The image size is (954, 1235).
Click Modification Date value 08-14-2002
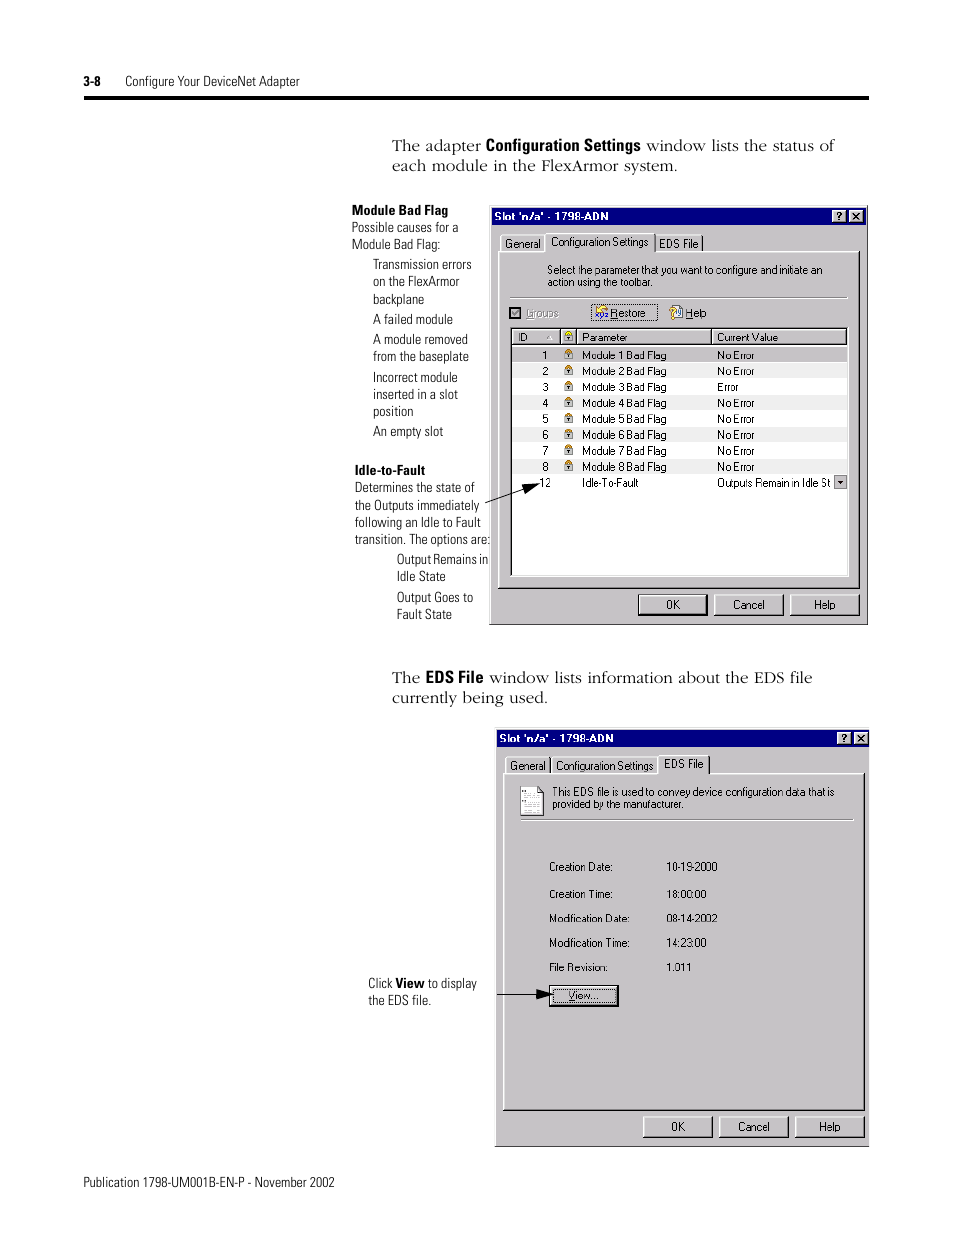point(692,918)
